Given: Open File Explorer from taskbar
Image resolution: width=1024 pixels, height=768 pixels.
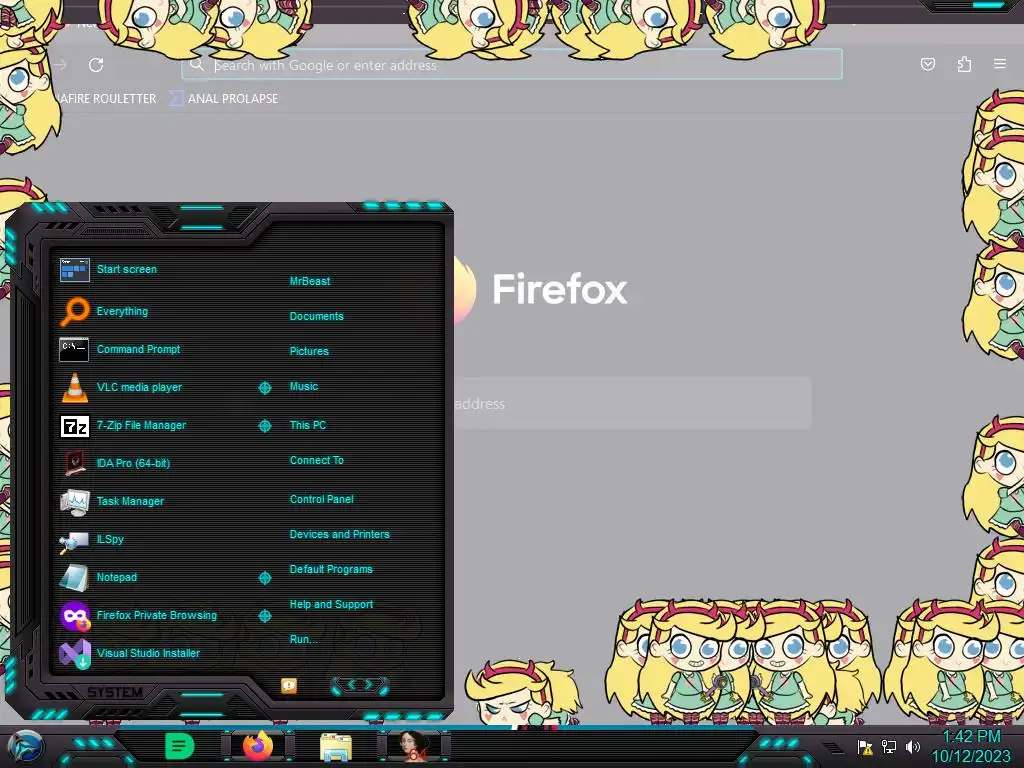Looking at the screenshot, I should click(336, 747).
